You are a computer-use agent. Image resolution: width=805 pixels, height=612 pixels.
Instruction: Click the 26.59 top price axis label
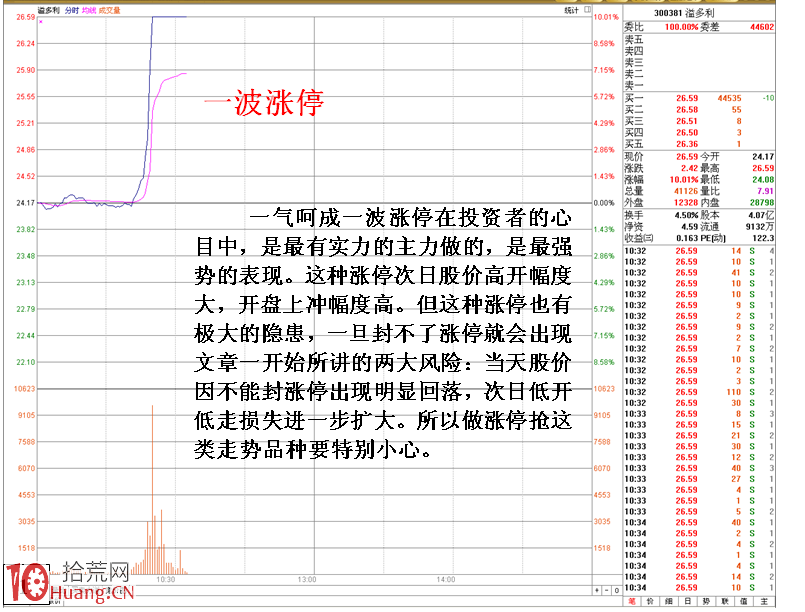point(26,17)
